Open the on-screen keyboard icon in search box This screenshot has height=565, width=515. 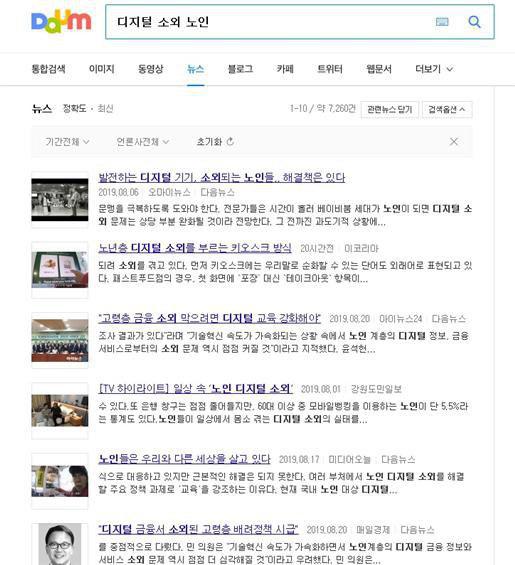pyautogui.click(x=442, y=22)
